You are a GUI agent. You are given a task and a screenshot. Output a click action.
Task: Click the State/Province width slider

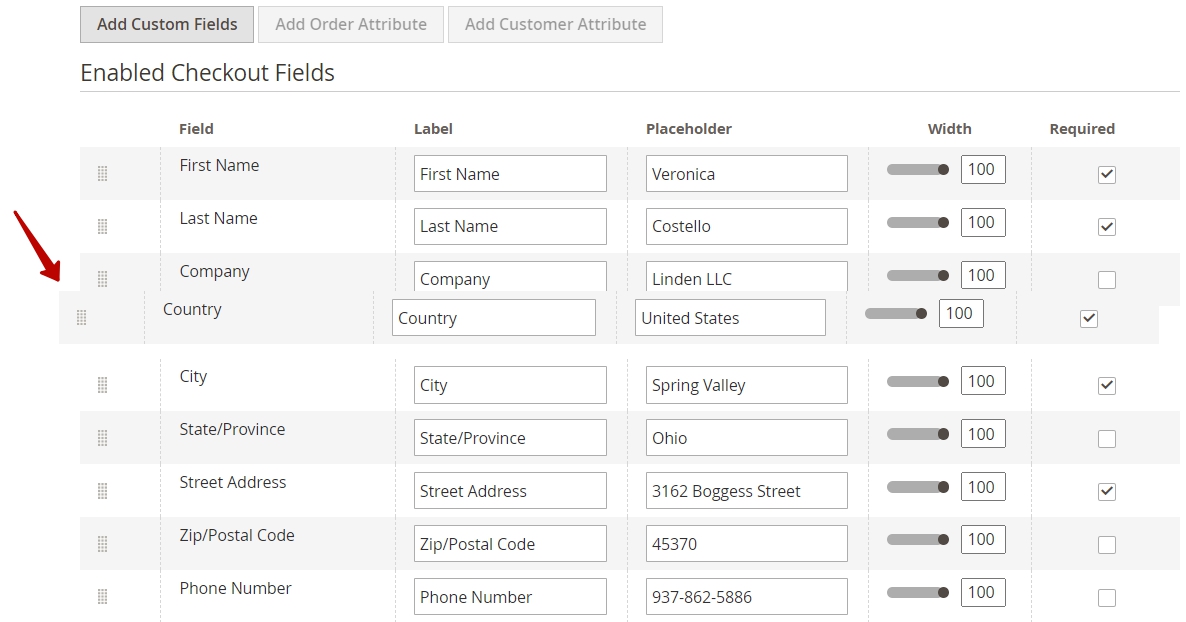click(x=917, y=434)
